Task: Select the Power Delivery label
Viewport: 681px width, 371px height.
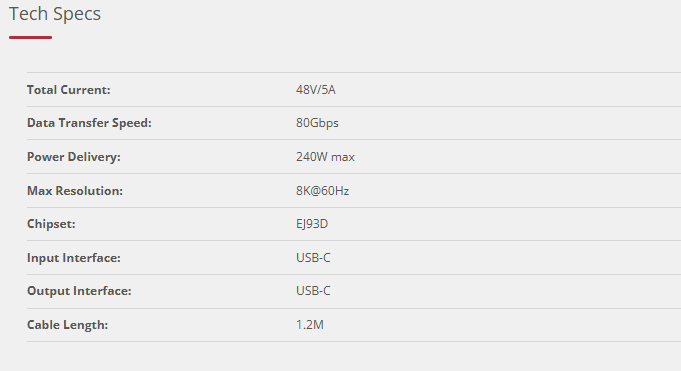Action: [74, 156]
